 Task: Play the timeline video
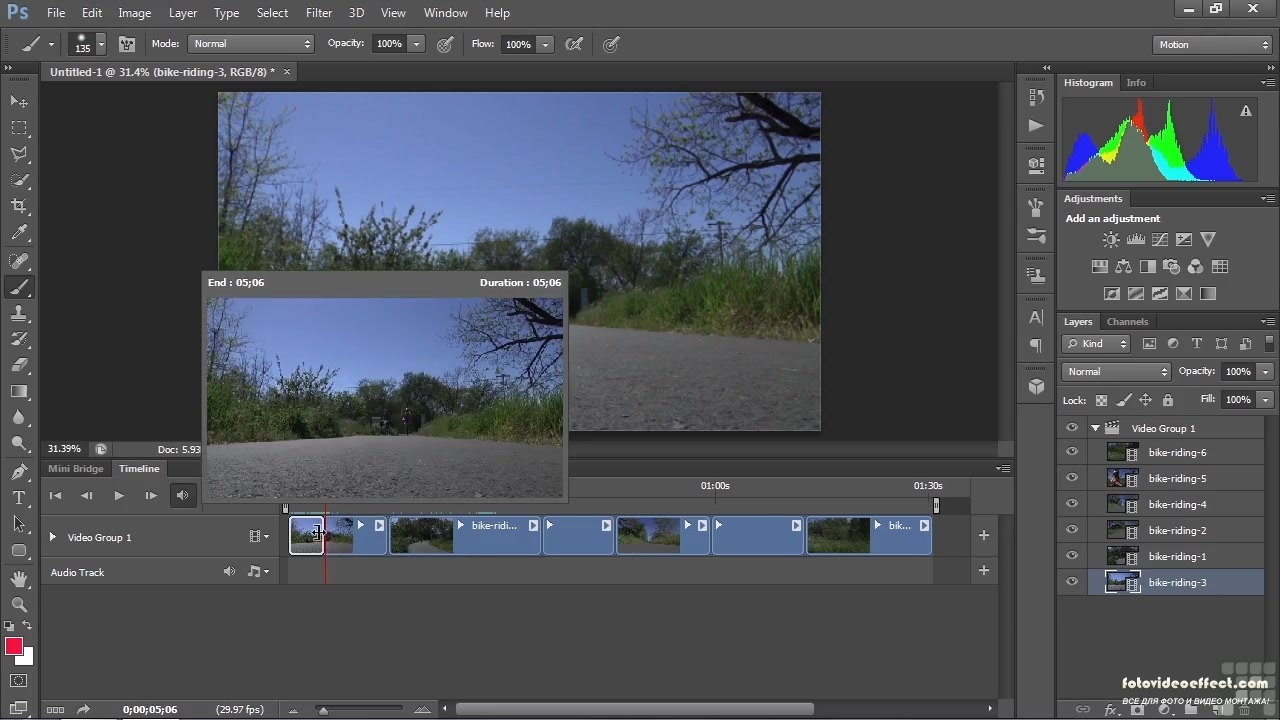[x=119, y=495]
